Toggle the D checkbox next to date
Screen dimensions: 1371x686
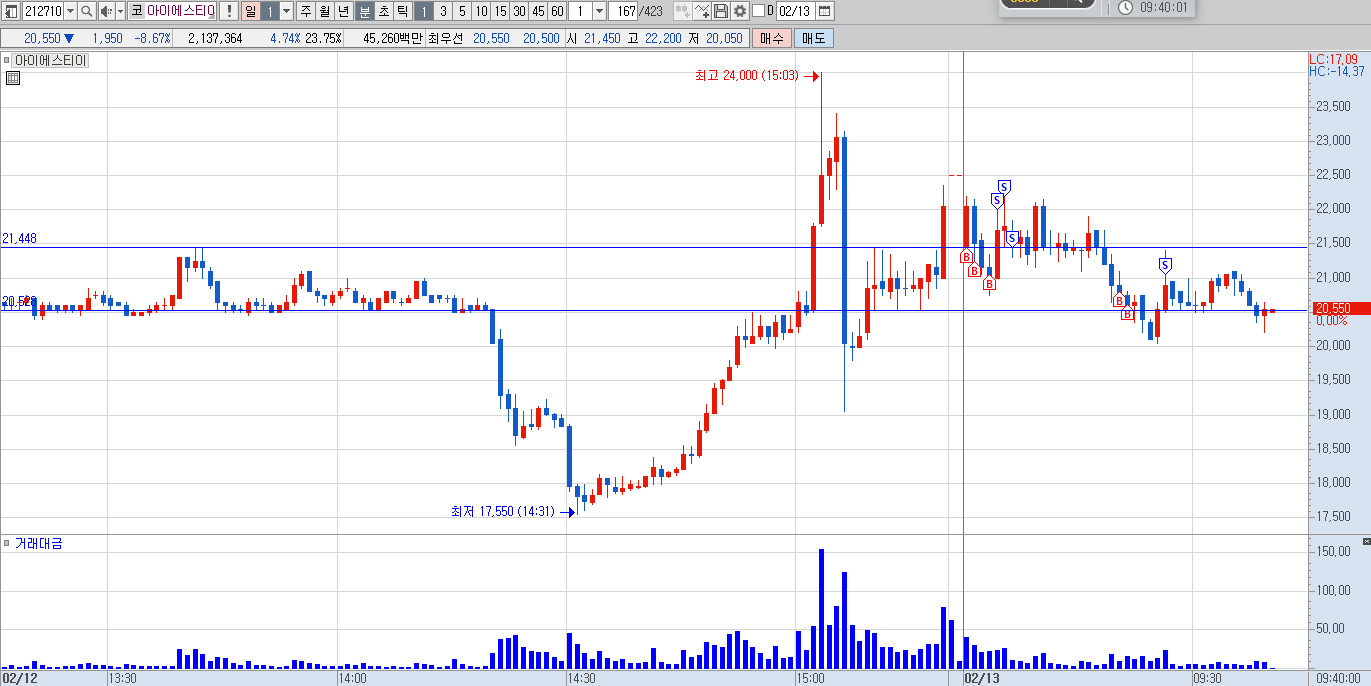click(758, 11)
